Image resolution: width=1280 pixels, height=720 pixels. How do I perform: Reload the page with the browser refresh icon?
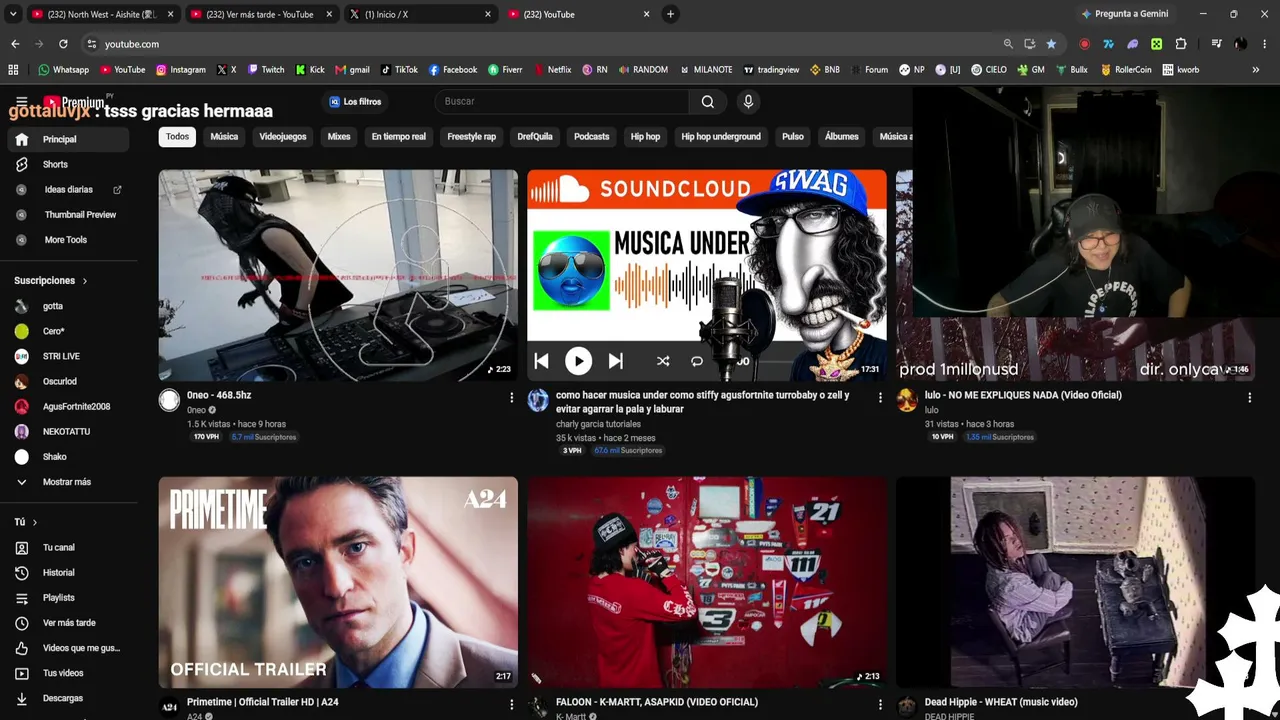tap(63, 44)
